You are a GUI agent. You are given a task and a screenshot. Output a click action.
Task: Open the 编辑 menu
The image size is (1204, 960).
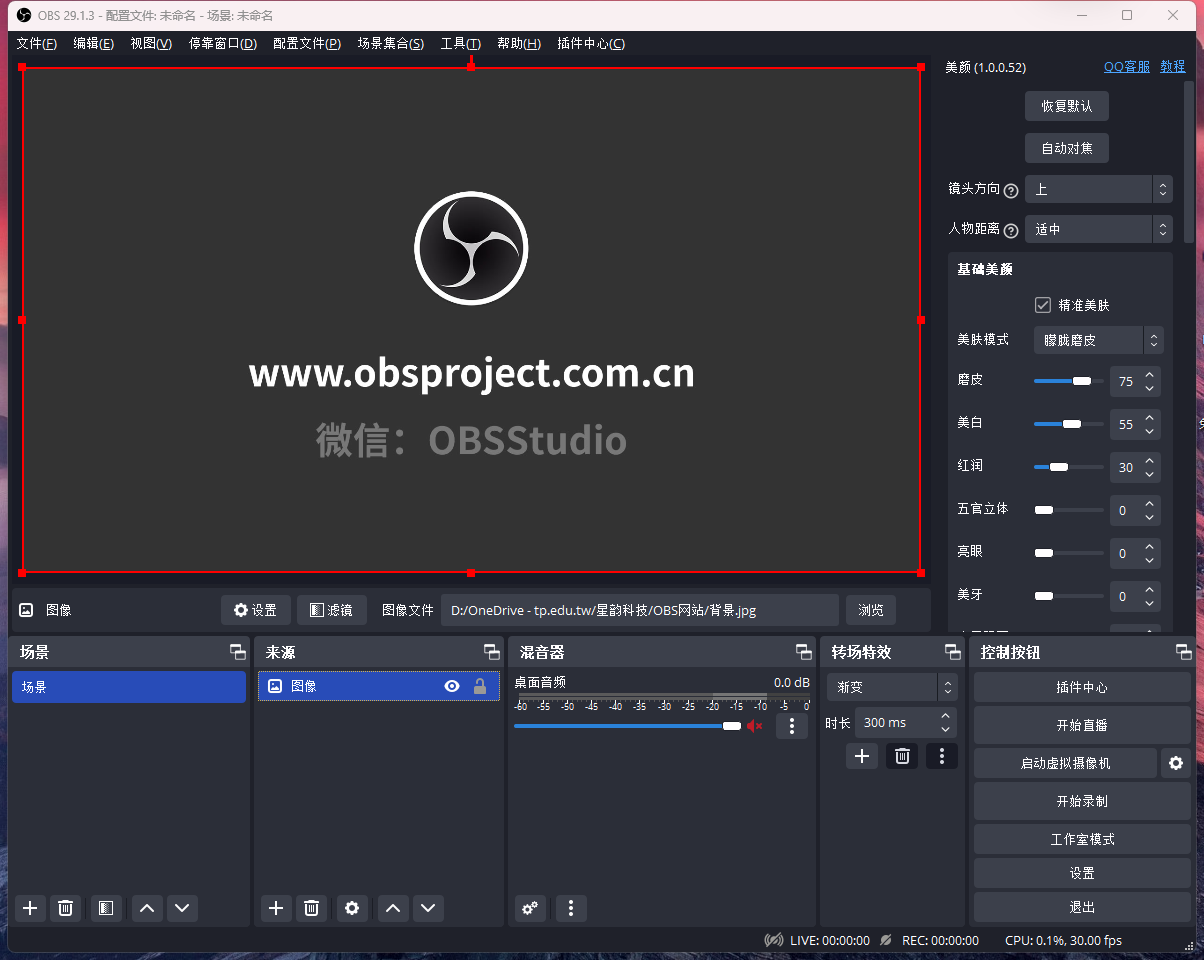(93, 43)
